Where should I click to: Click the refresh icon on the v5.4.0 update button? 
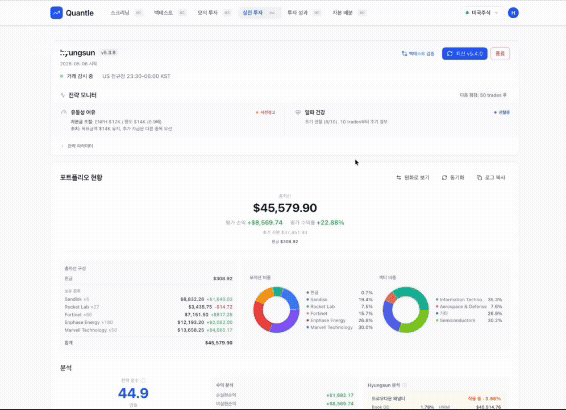click(449, 53)
